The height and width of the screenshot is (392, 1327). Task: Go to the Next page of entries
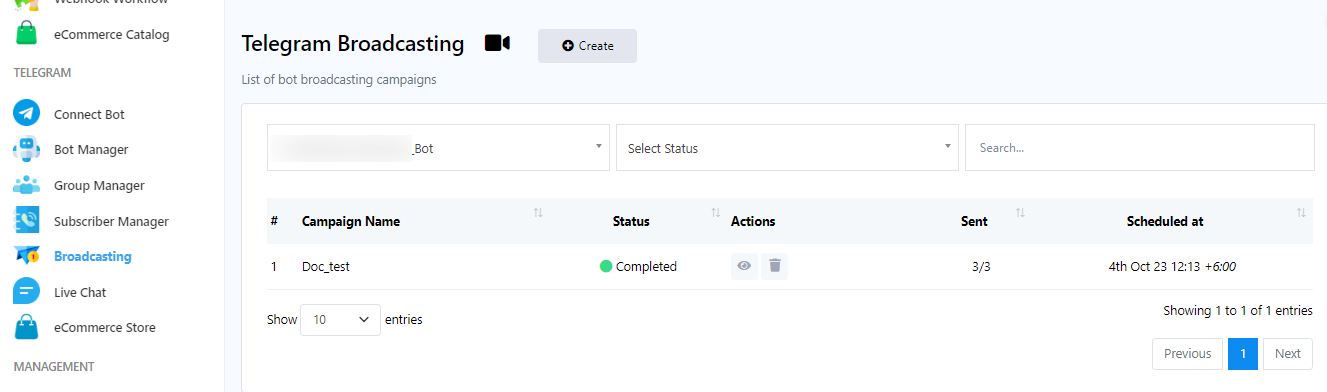click(1288, 353)
